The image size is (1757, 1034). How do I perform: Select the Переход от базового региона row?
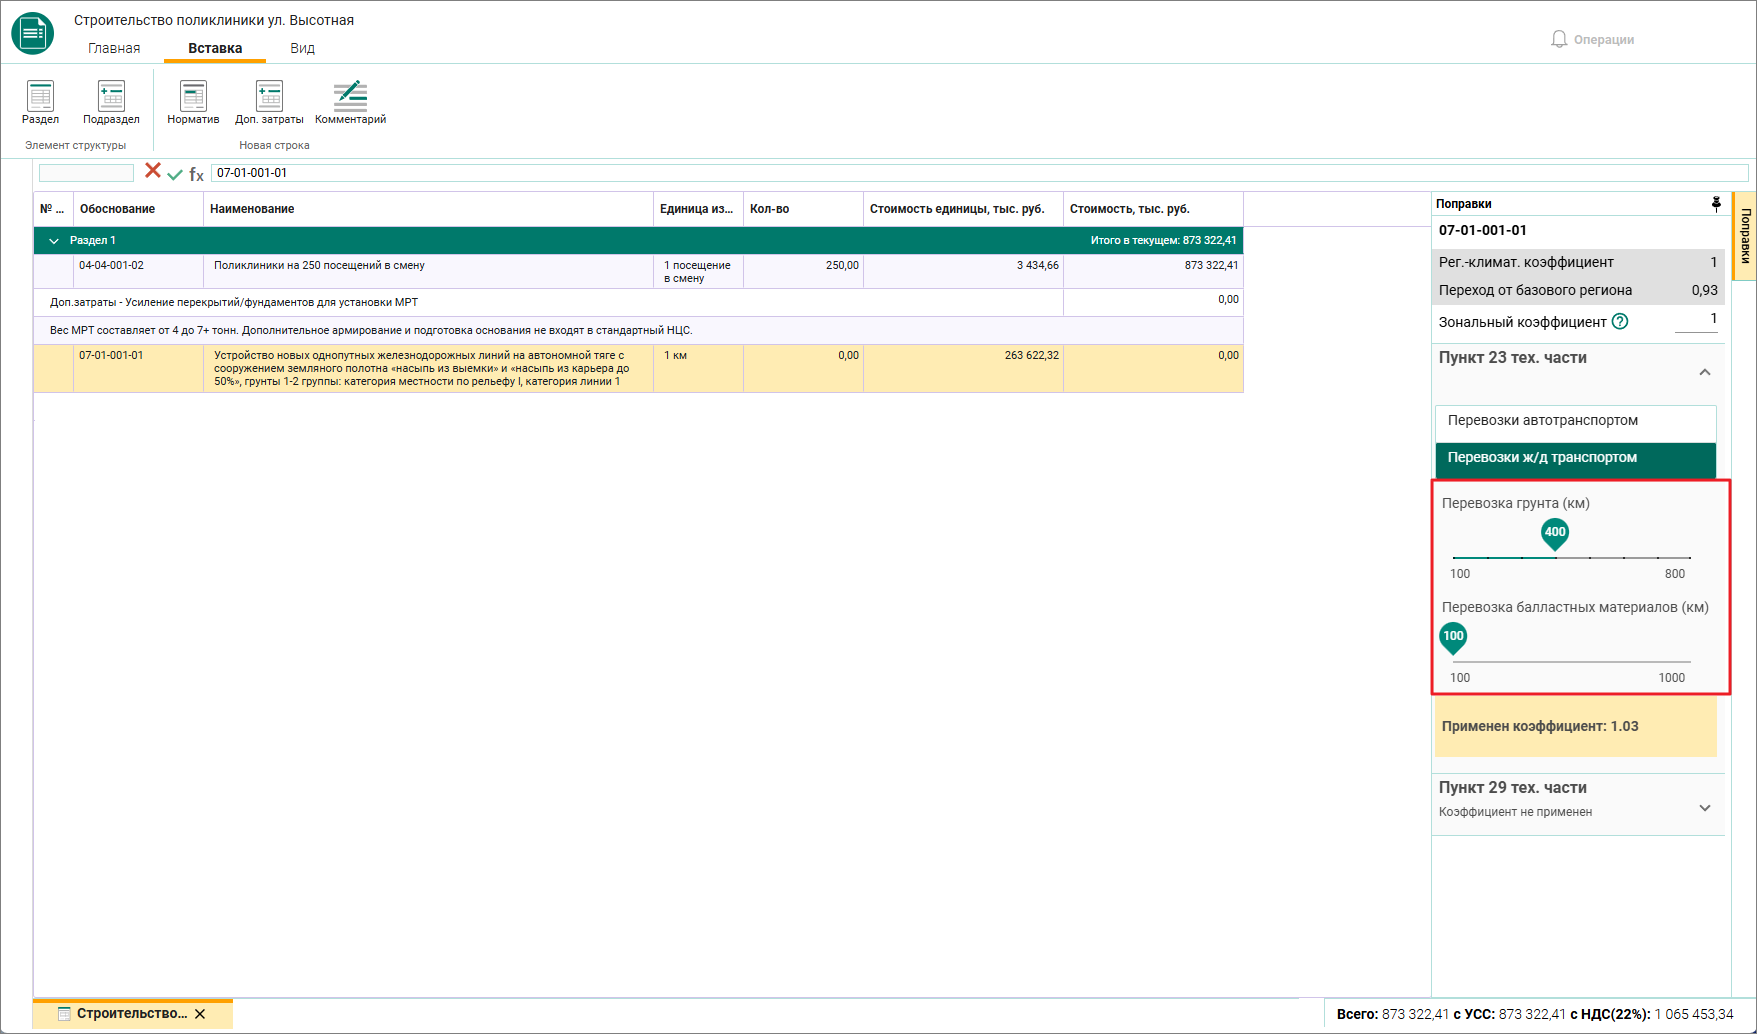tap(1578, 290)
